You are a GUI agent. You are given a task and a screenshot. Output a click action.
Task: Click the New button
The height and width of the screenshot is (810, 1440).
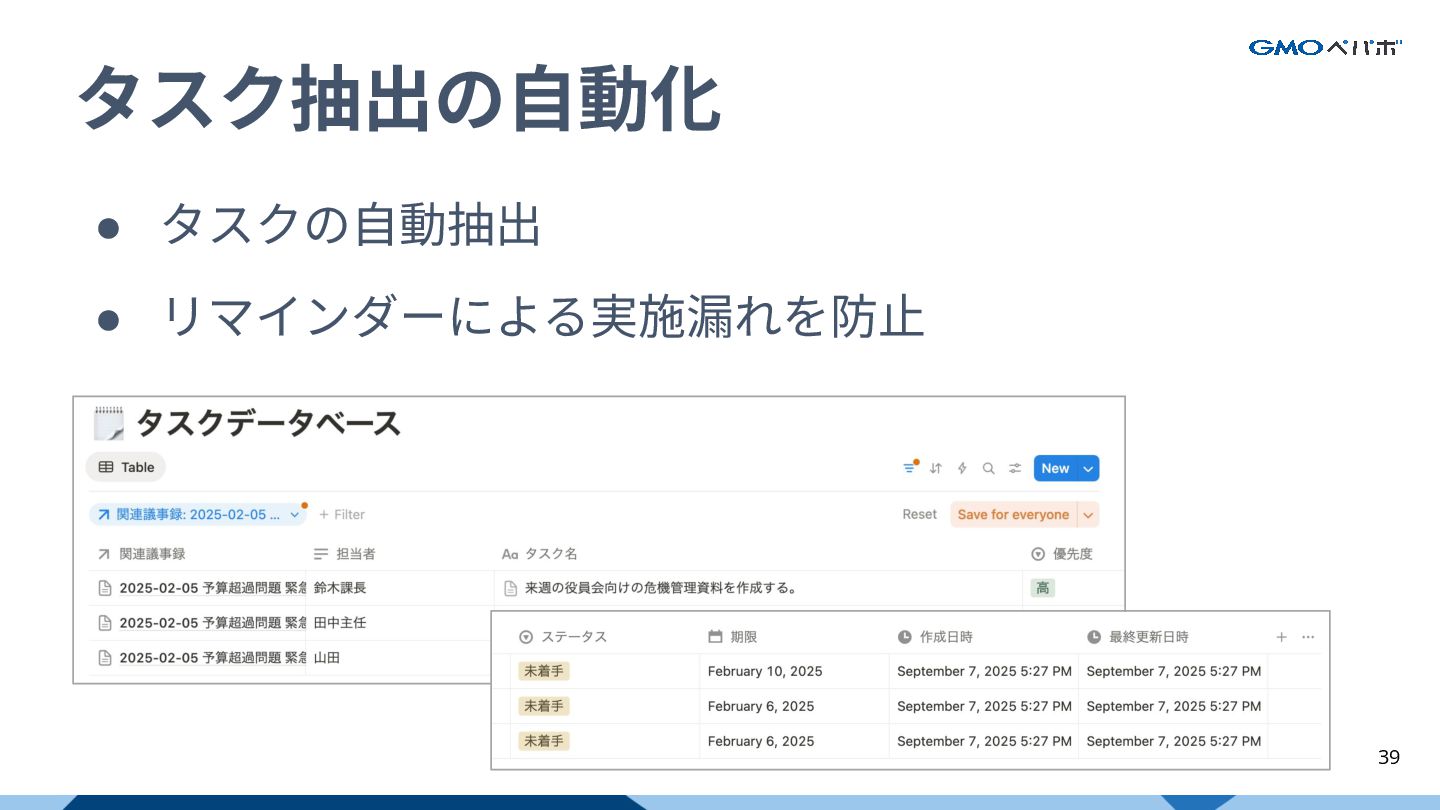click(x=1055, y=468)
